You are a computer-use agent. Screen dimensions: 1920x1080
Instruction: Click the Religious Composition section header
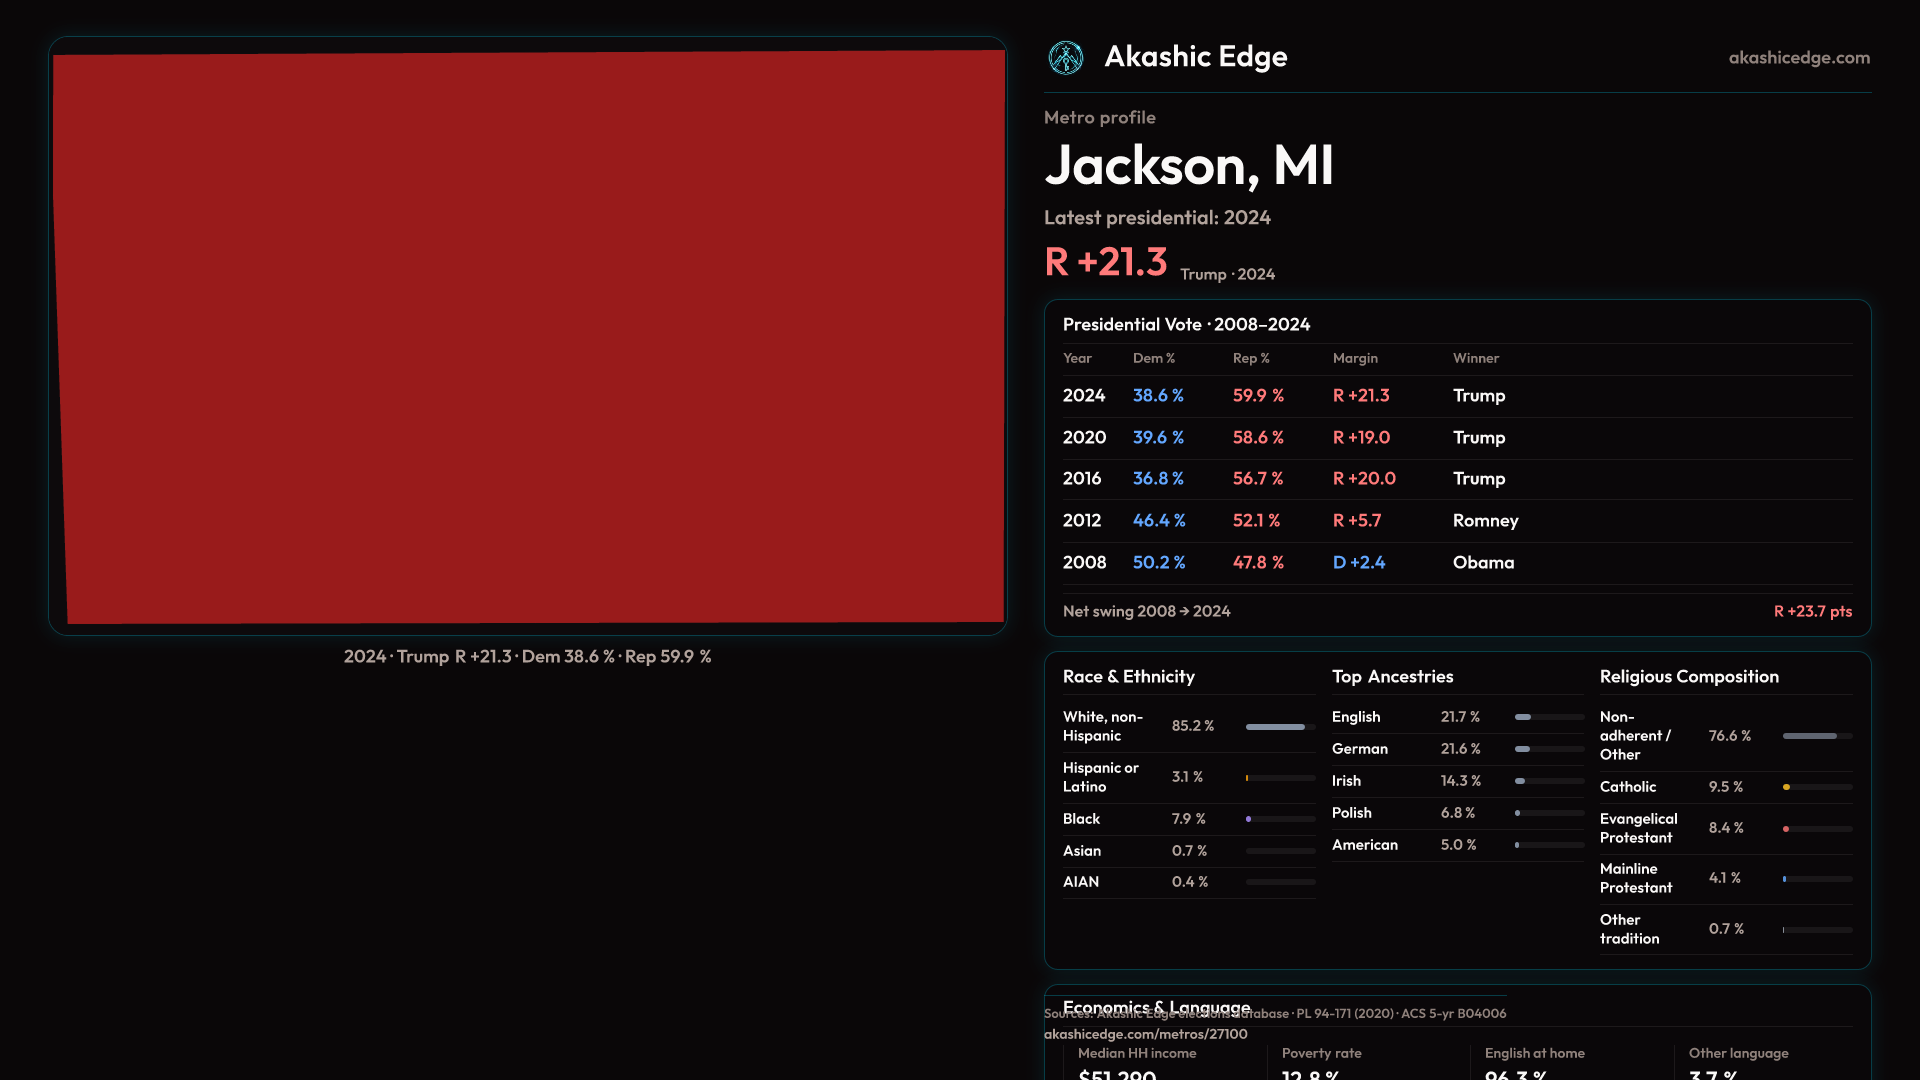point(1688,677)
